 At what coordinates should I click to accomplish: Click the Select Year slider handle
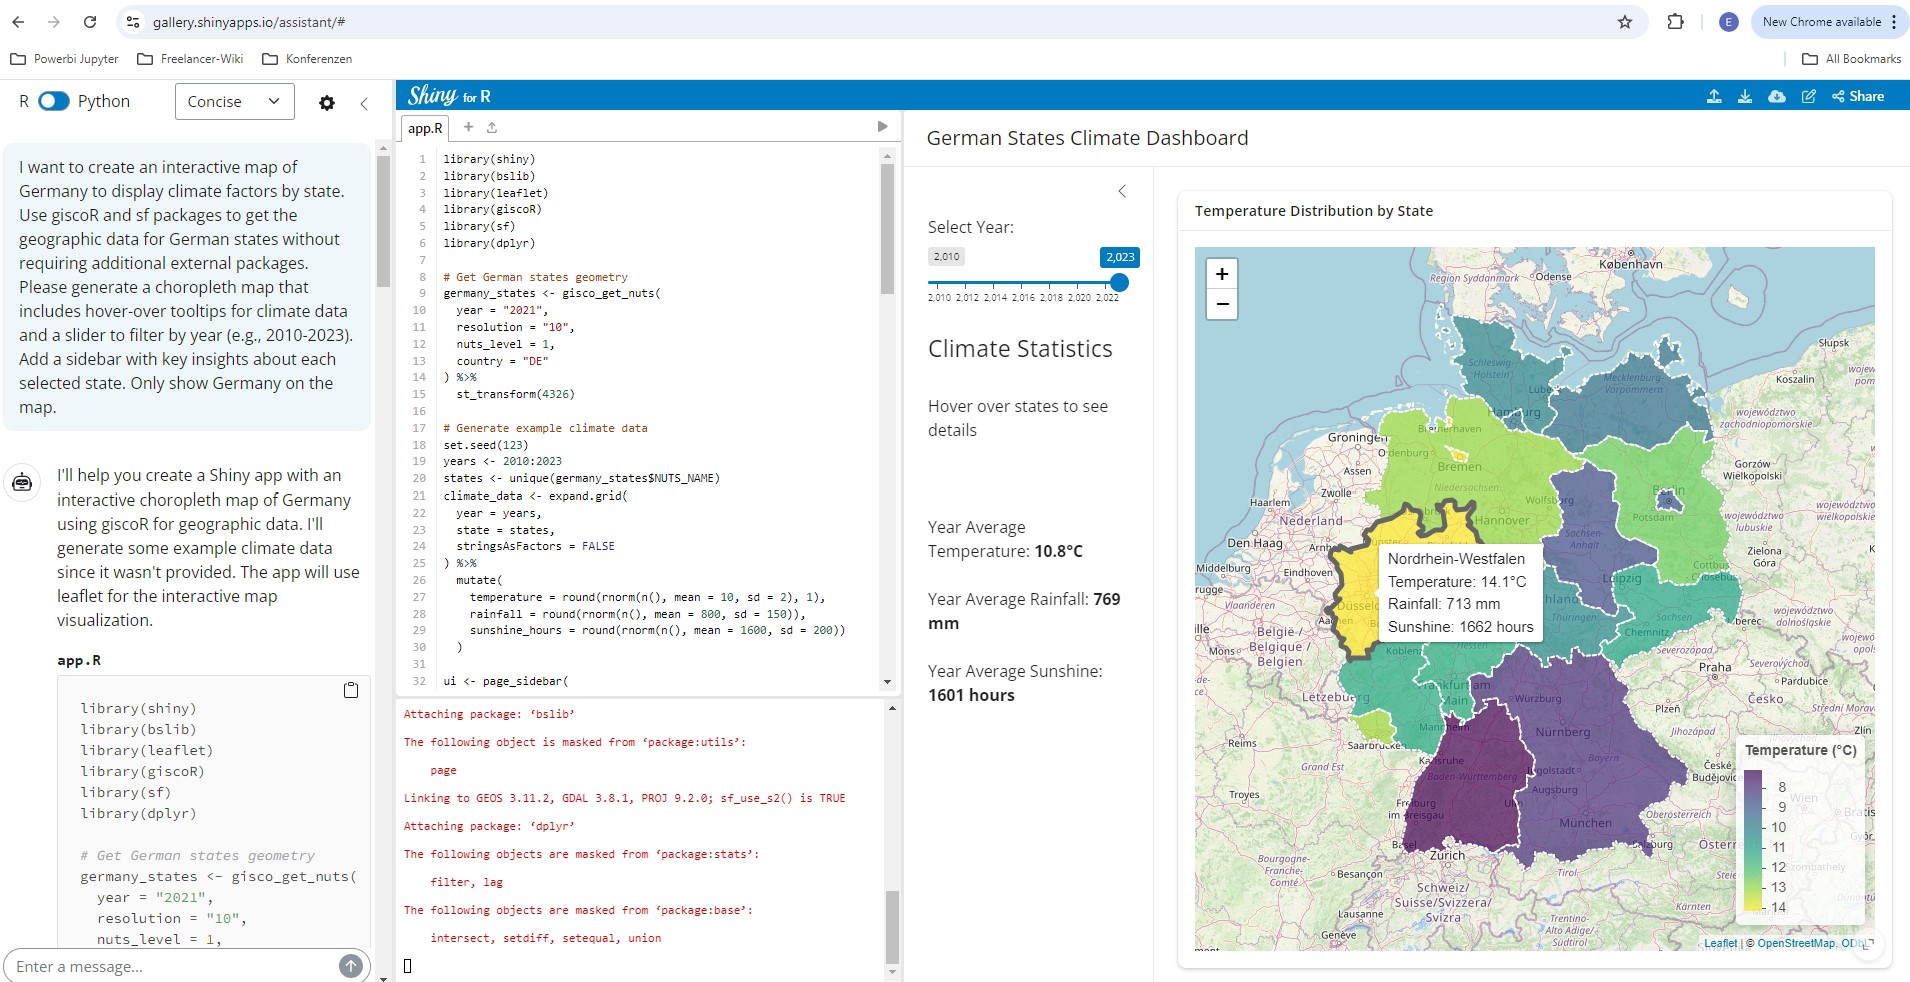point(1120,283)
